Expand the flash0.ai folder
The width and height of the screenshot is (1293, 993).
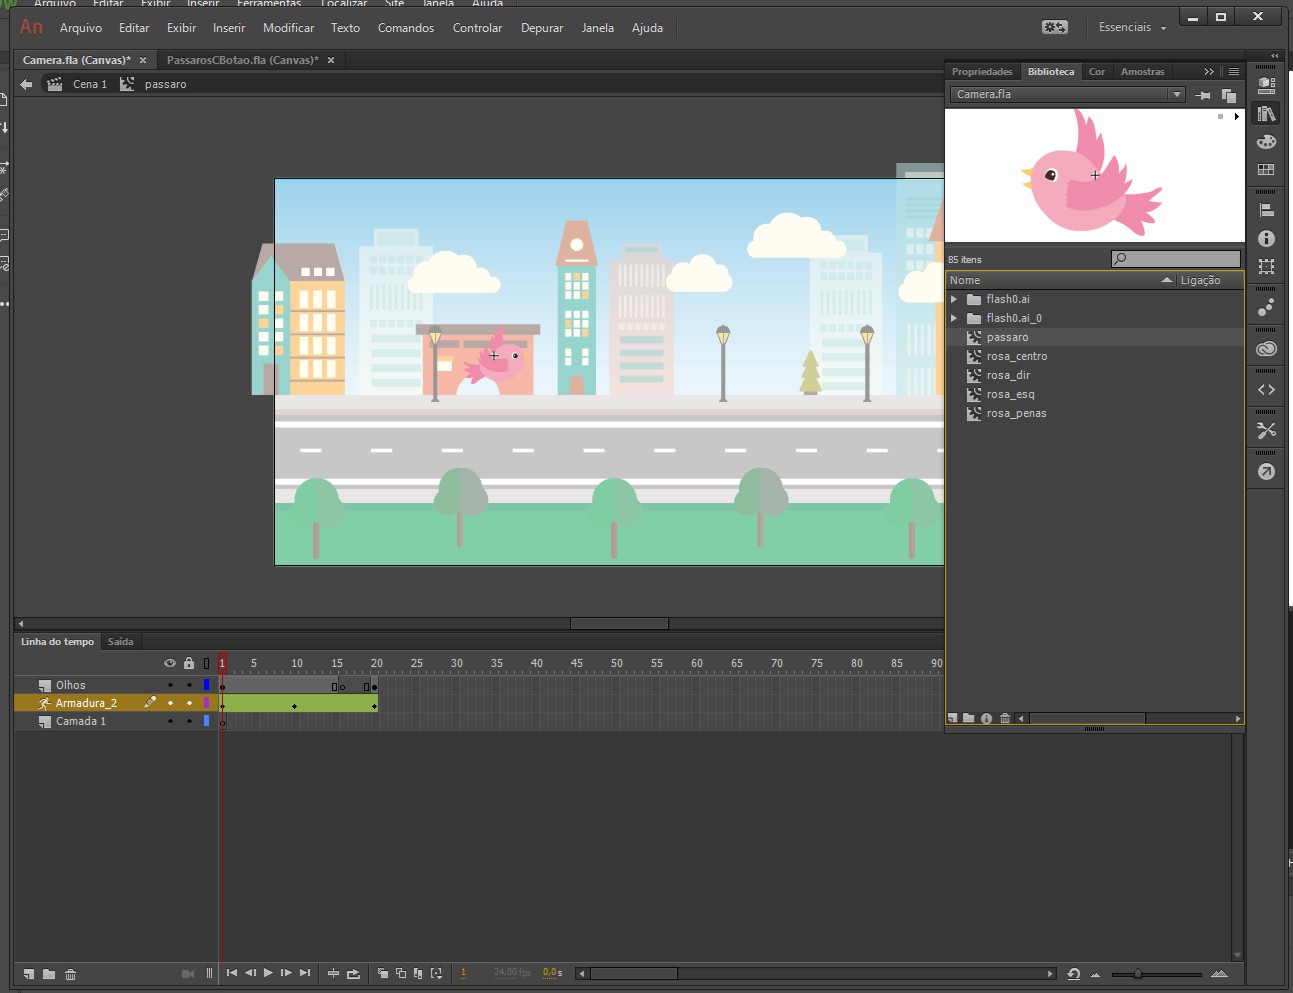click(x=954, y=299)
